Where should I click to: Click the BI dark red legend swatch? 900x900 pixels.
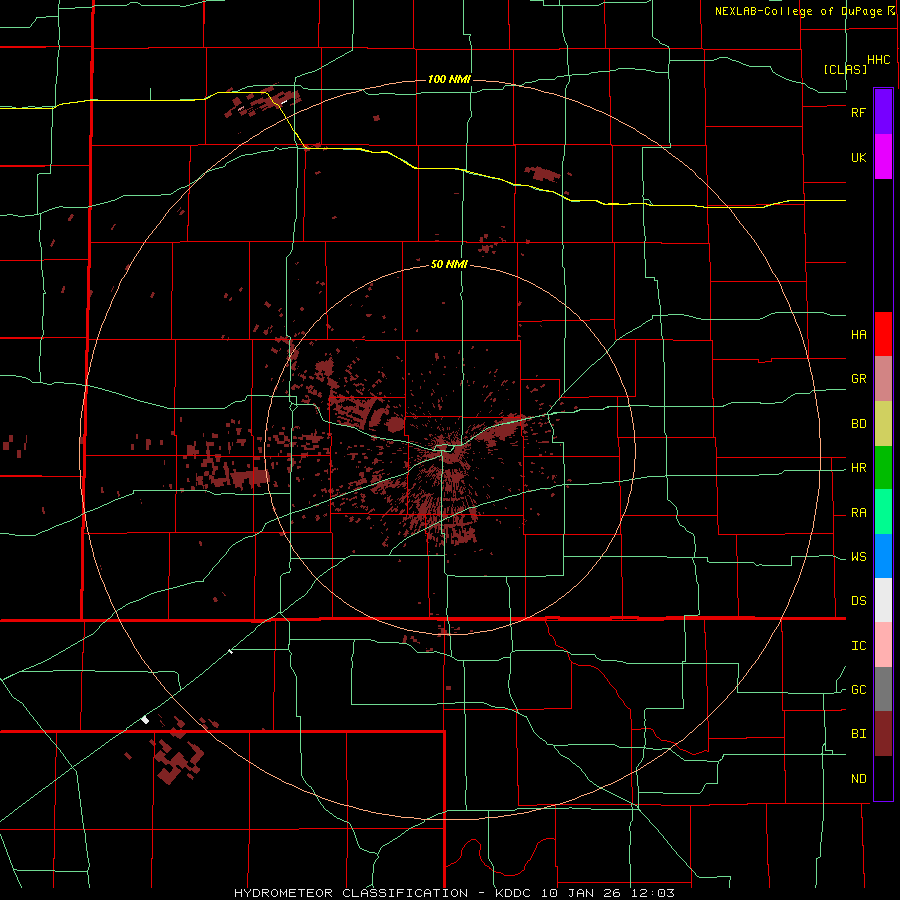[883, 734]
